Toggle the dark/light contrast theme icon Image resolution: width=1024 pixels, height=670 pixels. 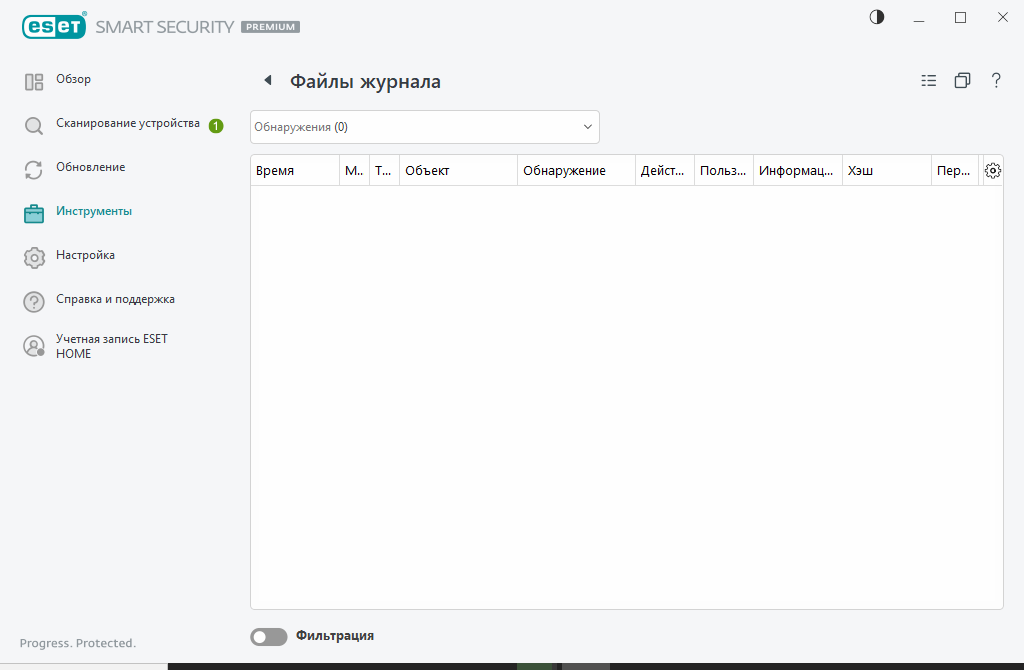pyautogui.click(x=876, y=18)
